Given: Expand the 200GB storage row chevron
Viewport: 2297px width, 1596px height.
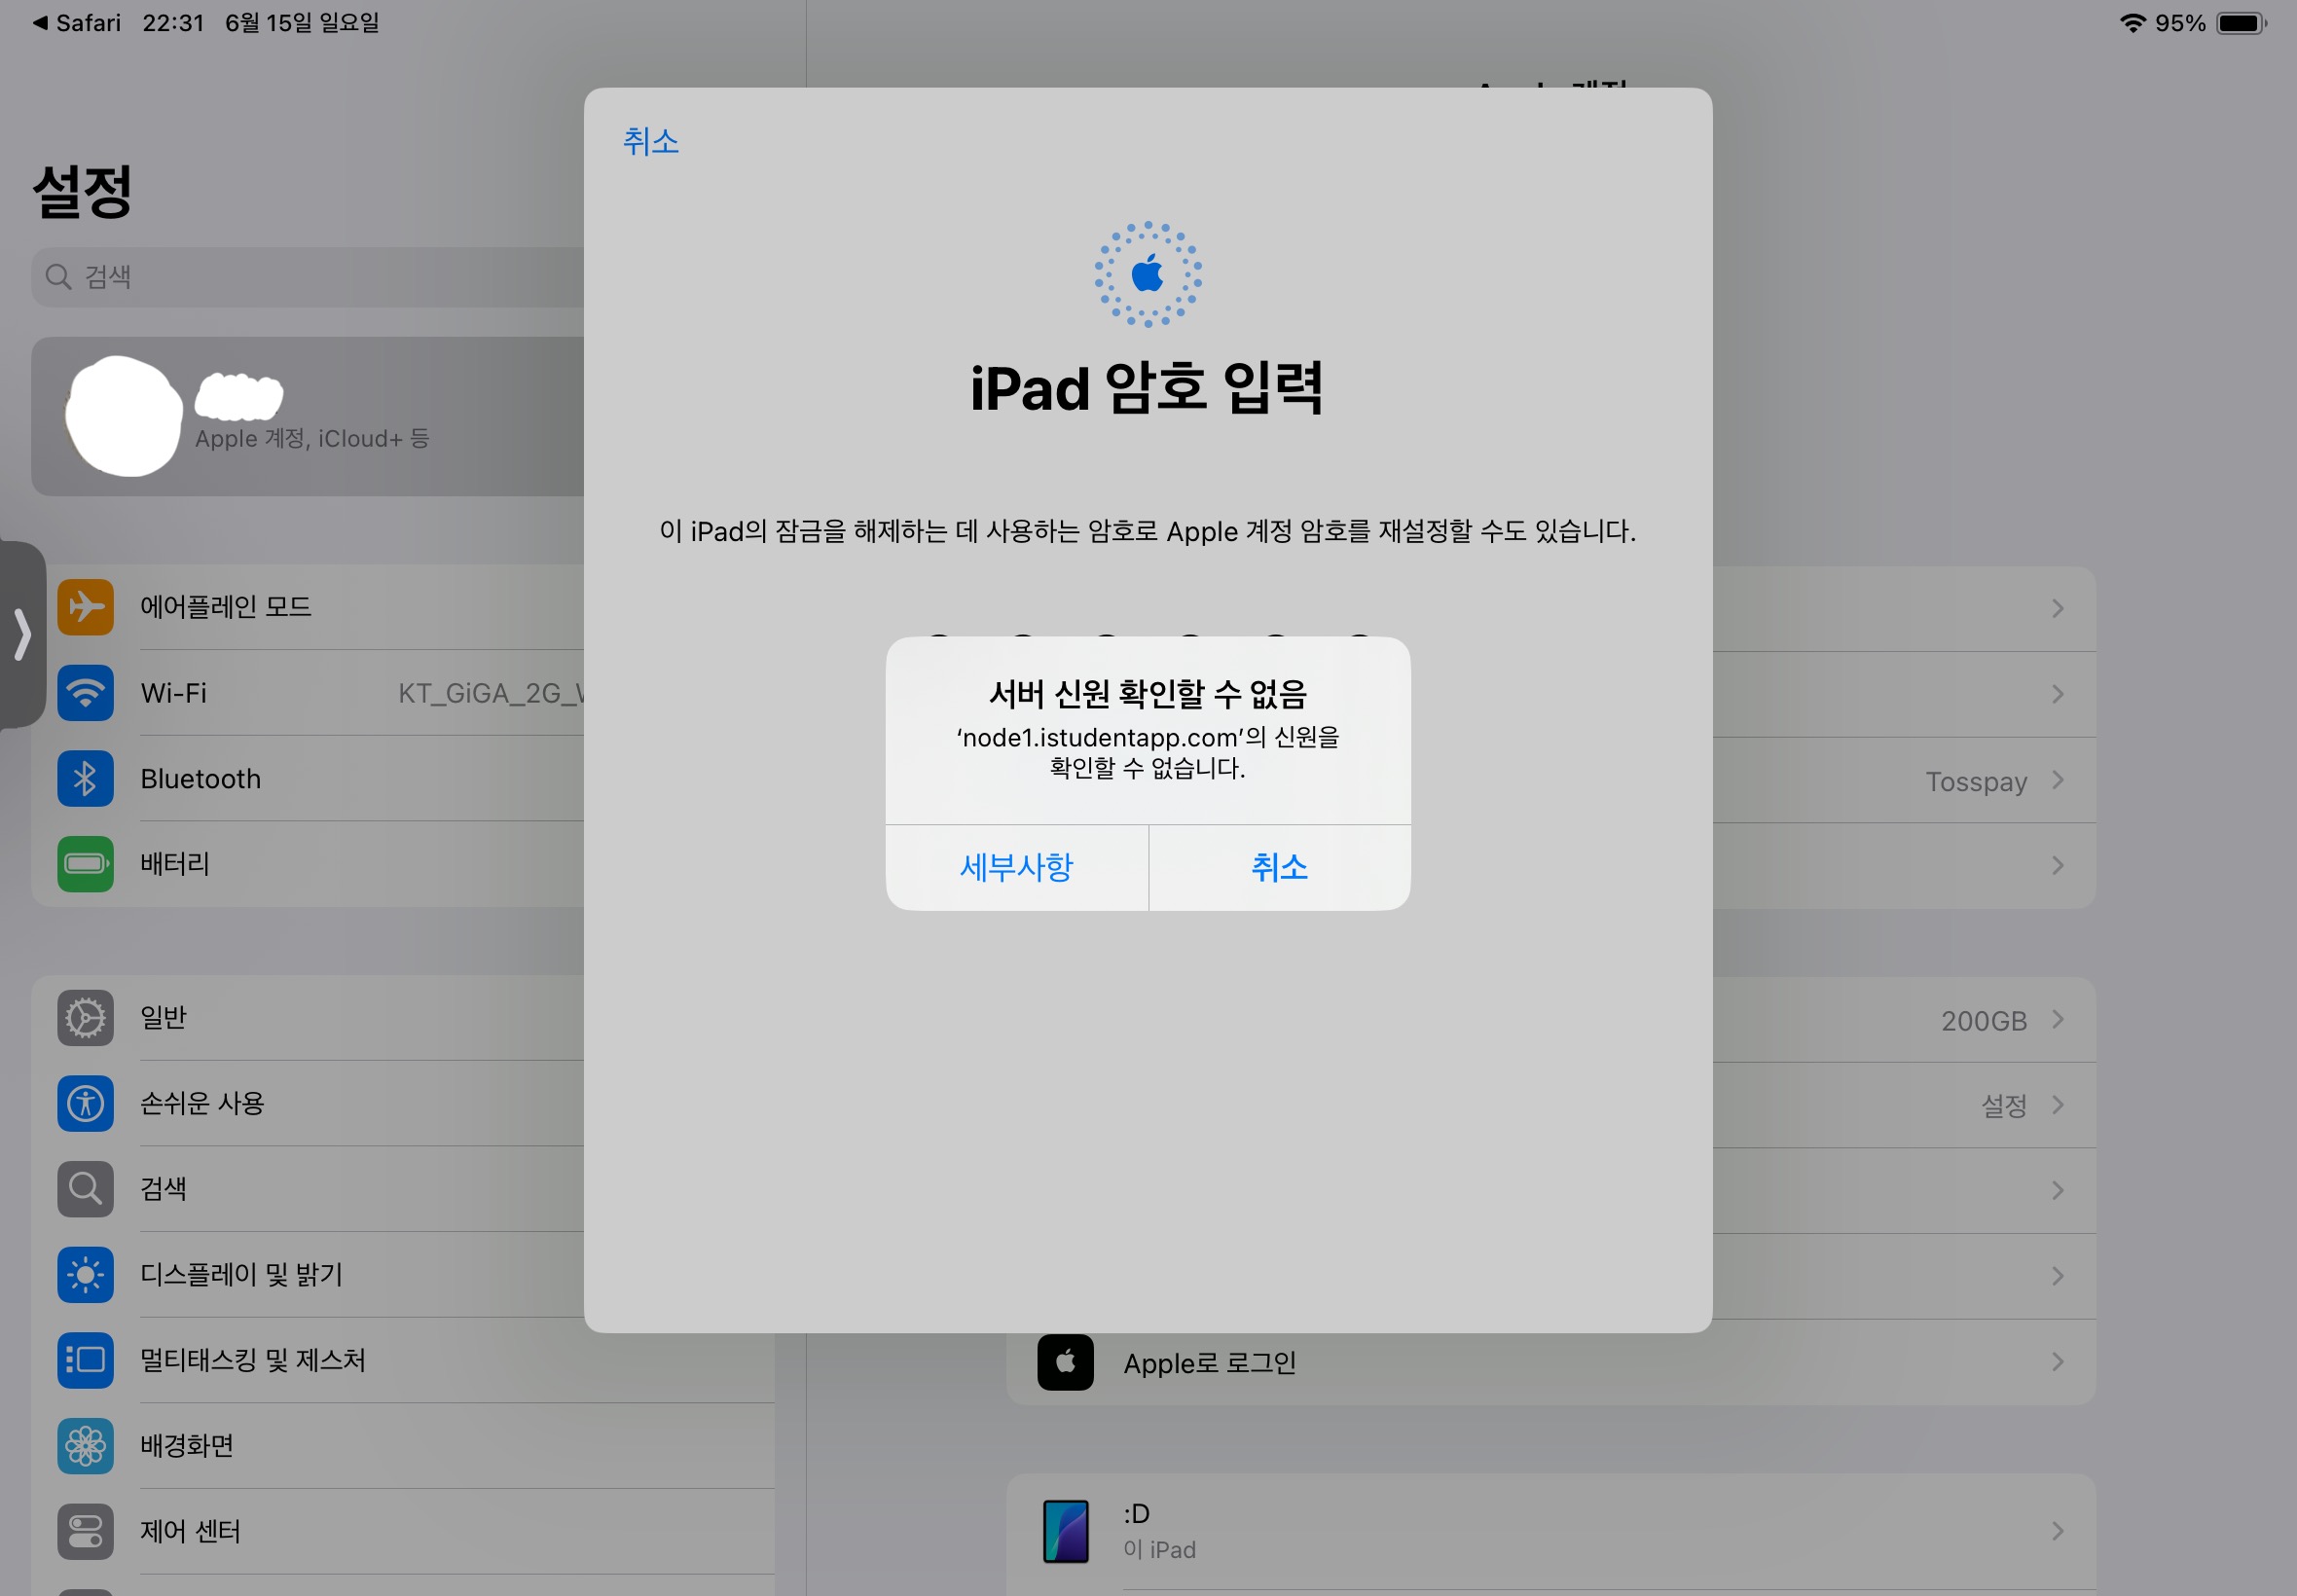Looking at the screenshot, I should pyautogui.click(x=2057, y=1019).
